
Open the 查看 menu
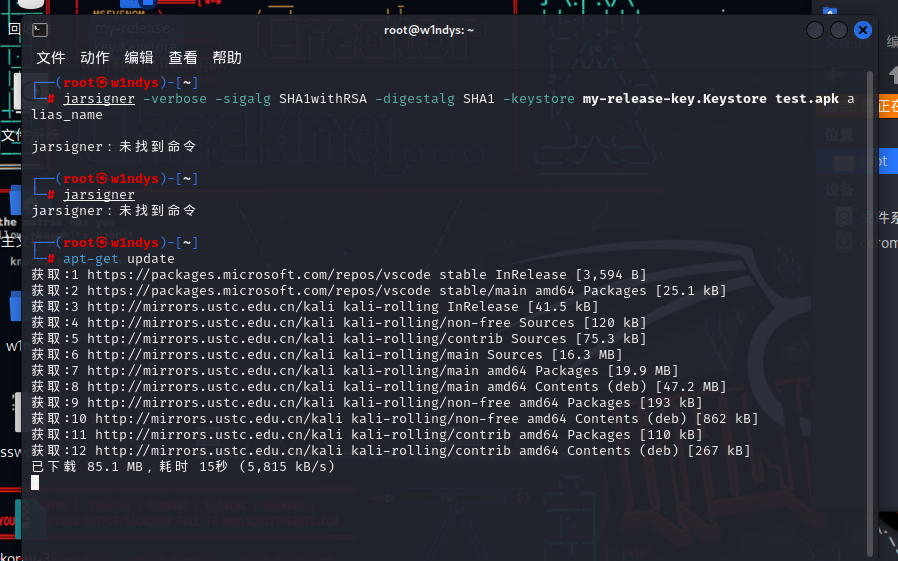point(182,58)
